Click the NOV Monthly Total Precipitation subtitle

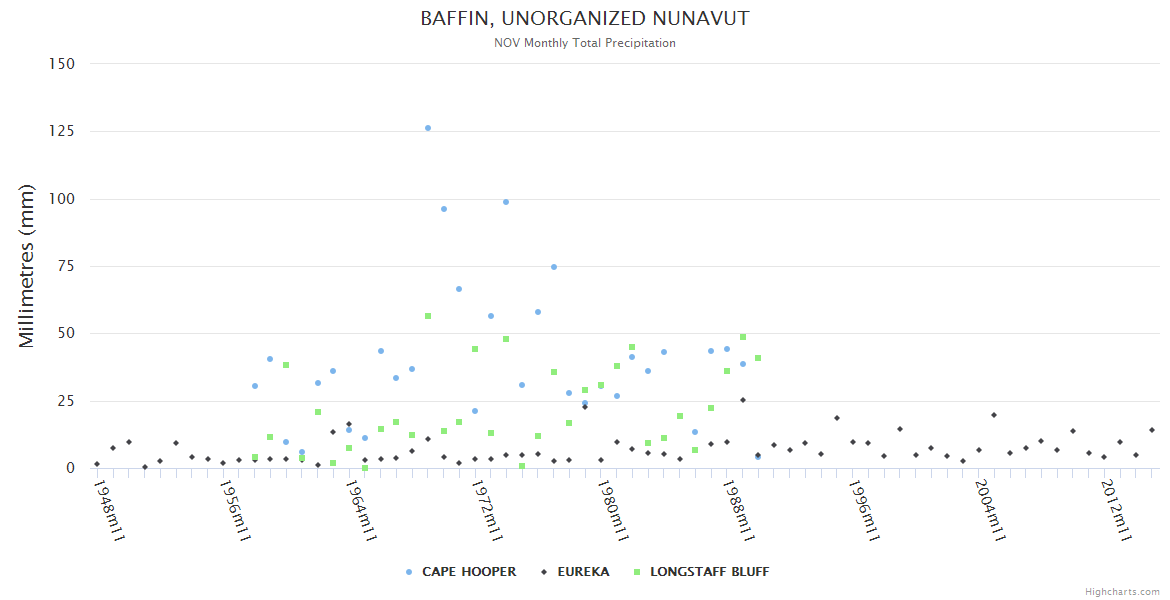[x=585, y=43]
